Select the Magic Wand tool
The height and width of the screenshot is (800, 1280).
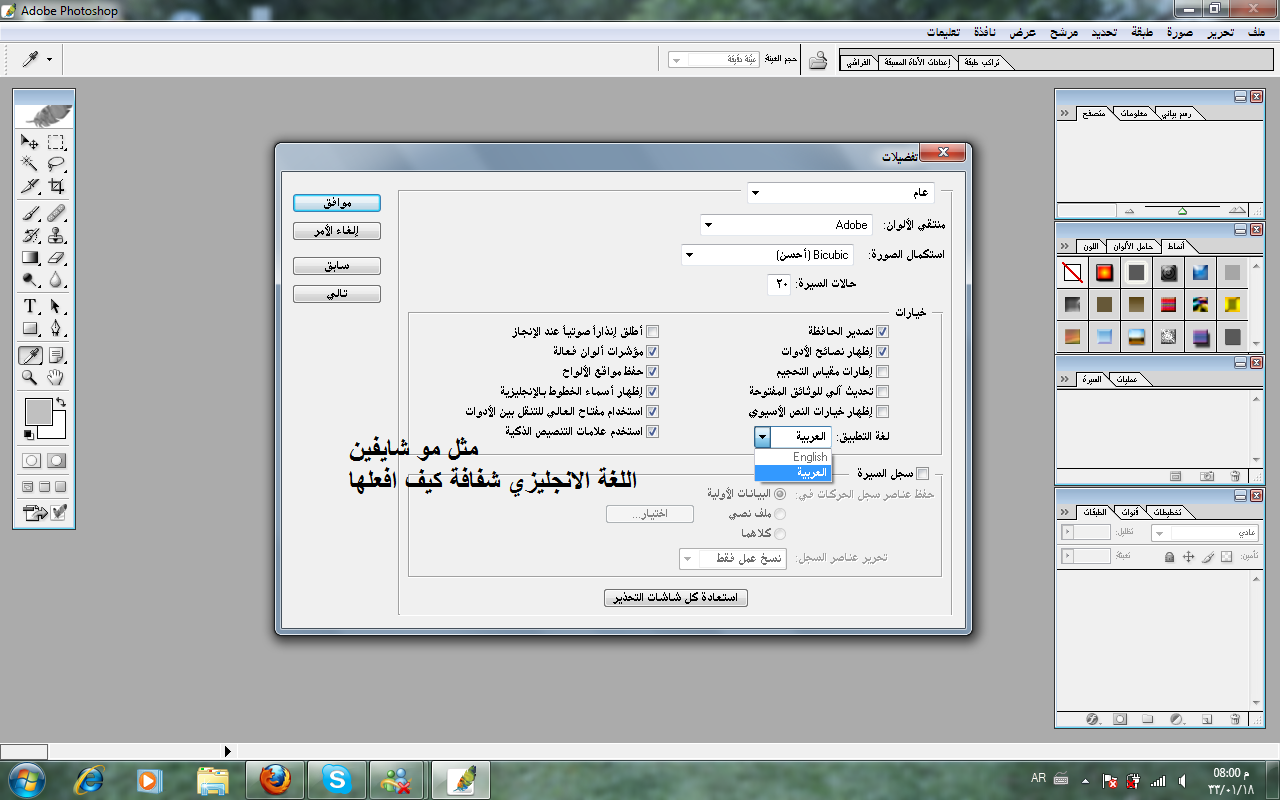[31, 164]
